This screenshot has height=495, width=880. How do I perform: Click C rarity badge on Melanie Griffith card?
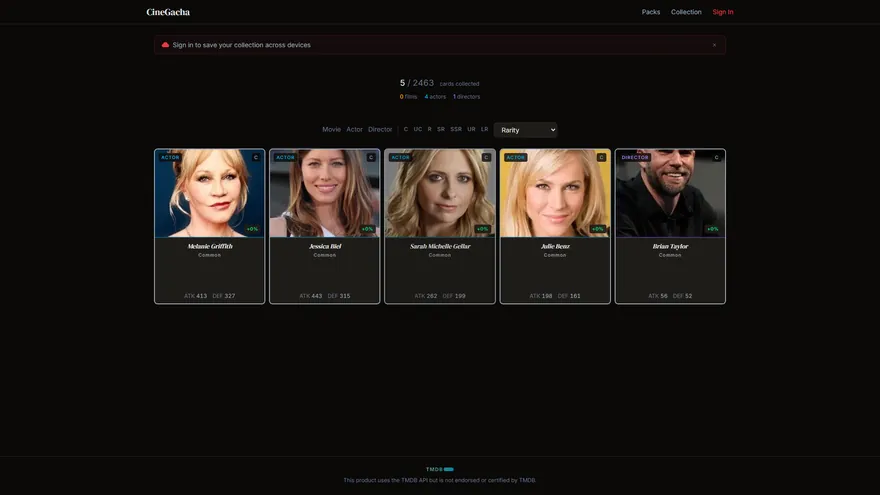pos(256,157)
